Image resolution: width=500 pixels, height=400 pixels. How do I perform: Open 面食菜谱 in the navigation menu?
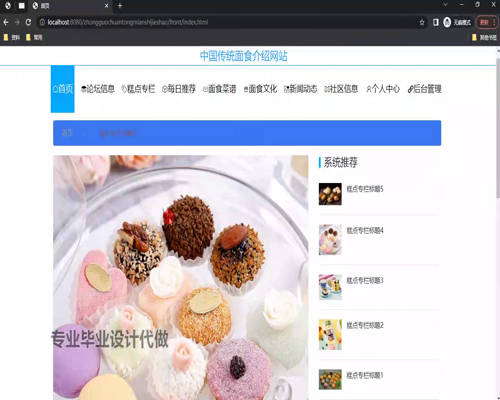(220, 89)
